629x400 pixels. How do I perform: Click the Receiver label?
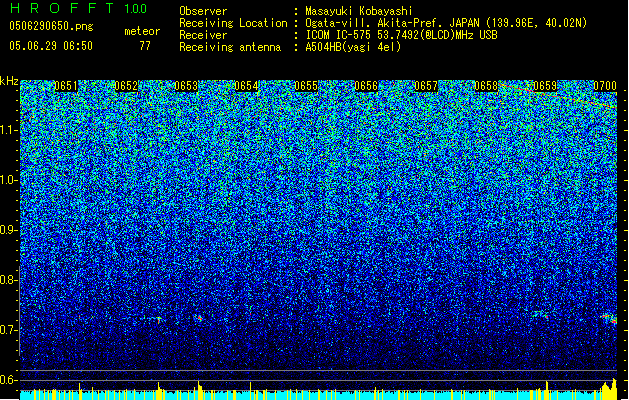[x=203, y=35]
